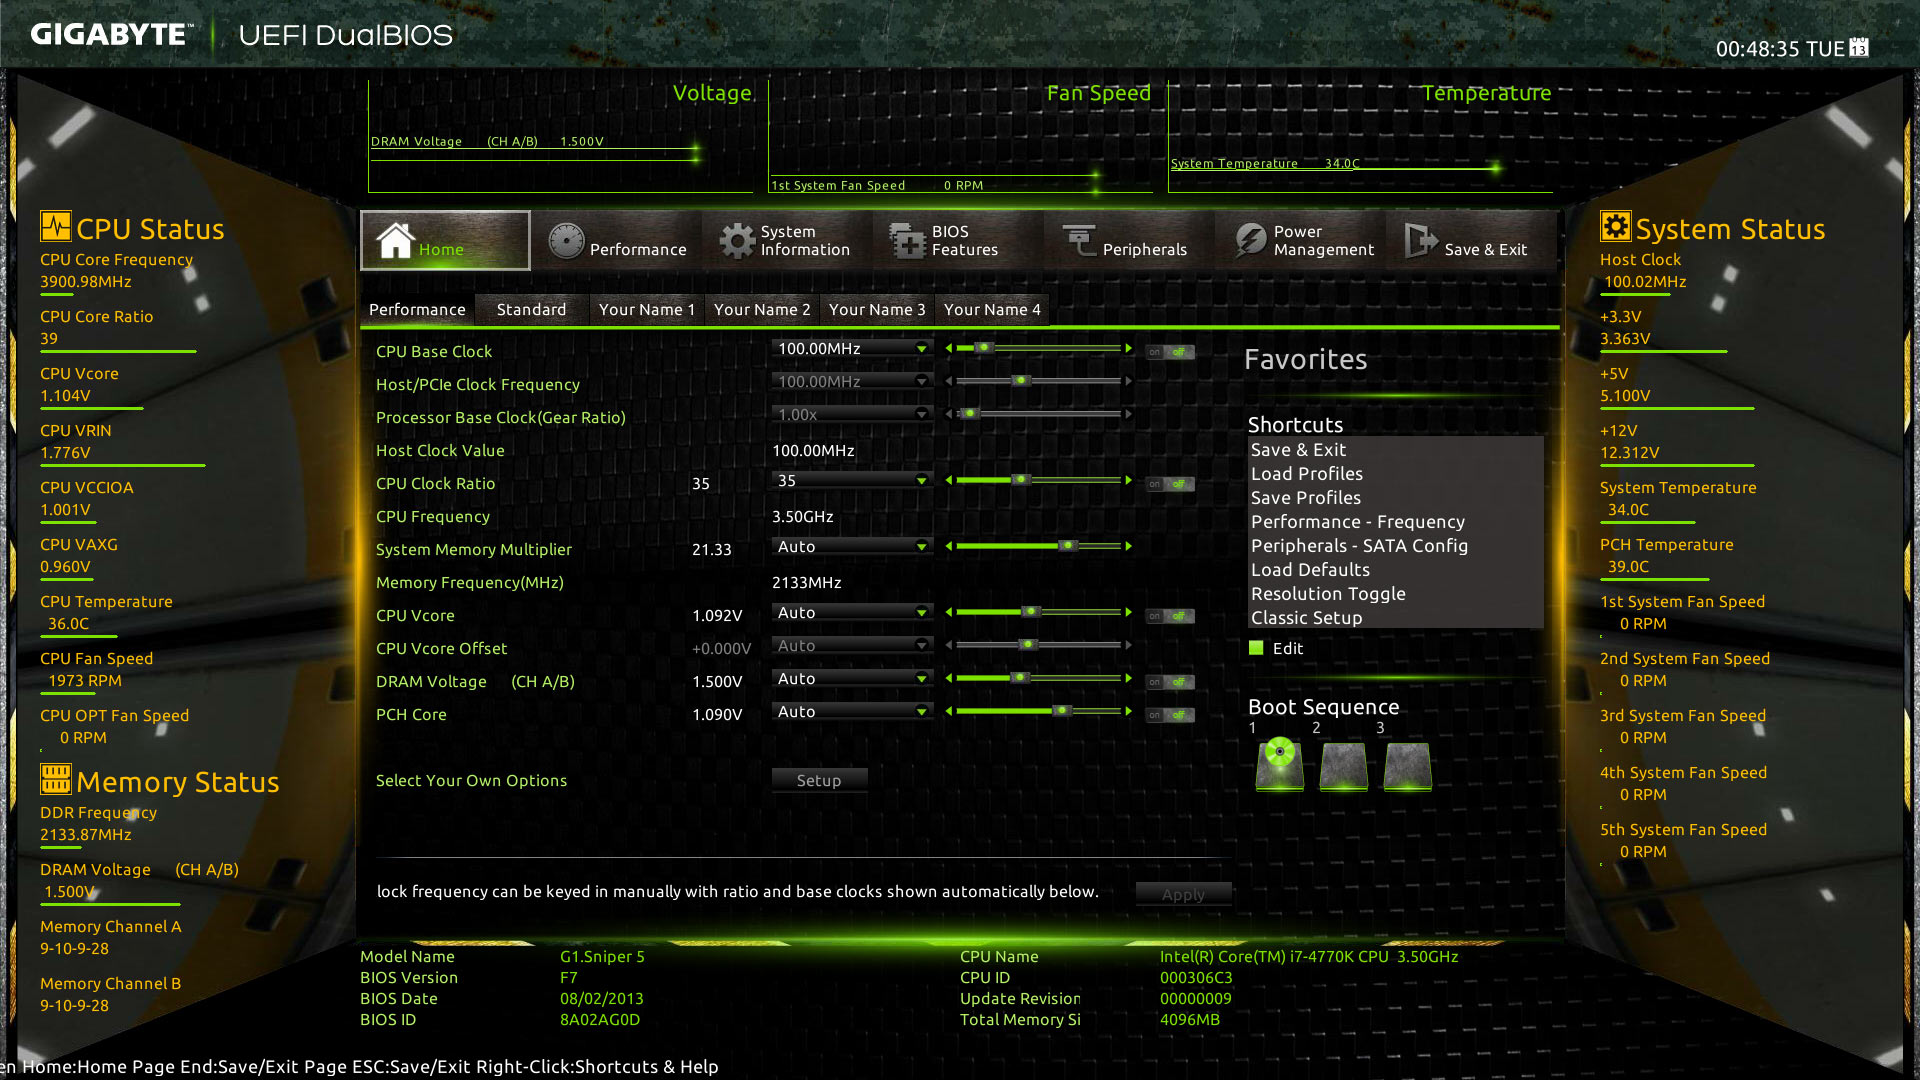Click the CPU Clock Ratio slider handle
The width and height of the screenshot is (1920, 1080).
point(1020,480)
